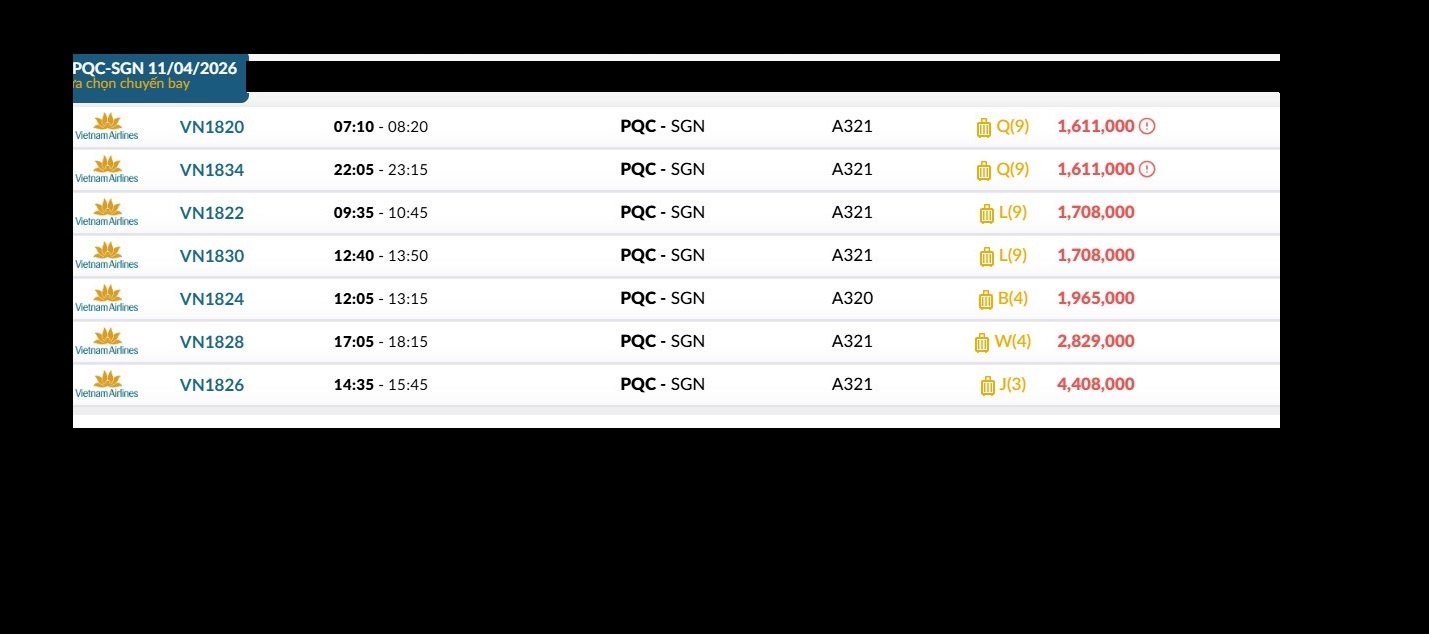
Task: Open flight number VN1820 link
Action: pos(211,127)
